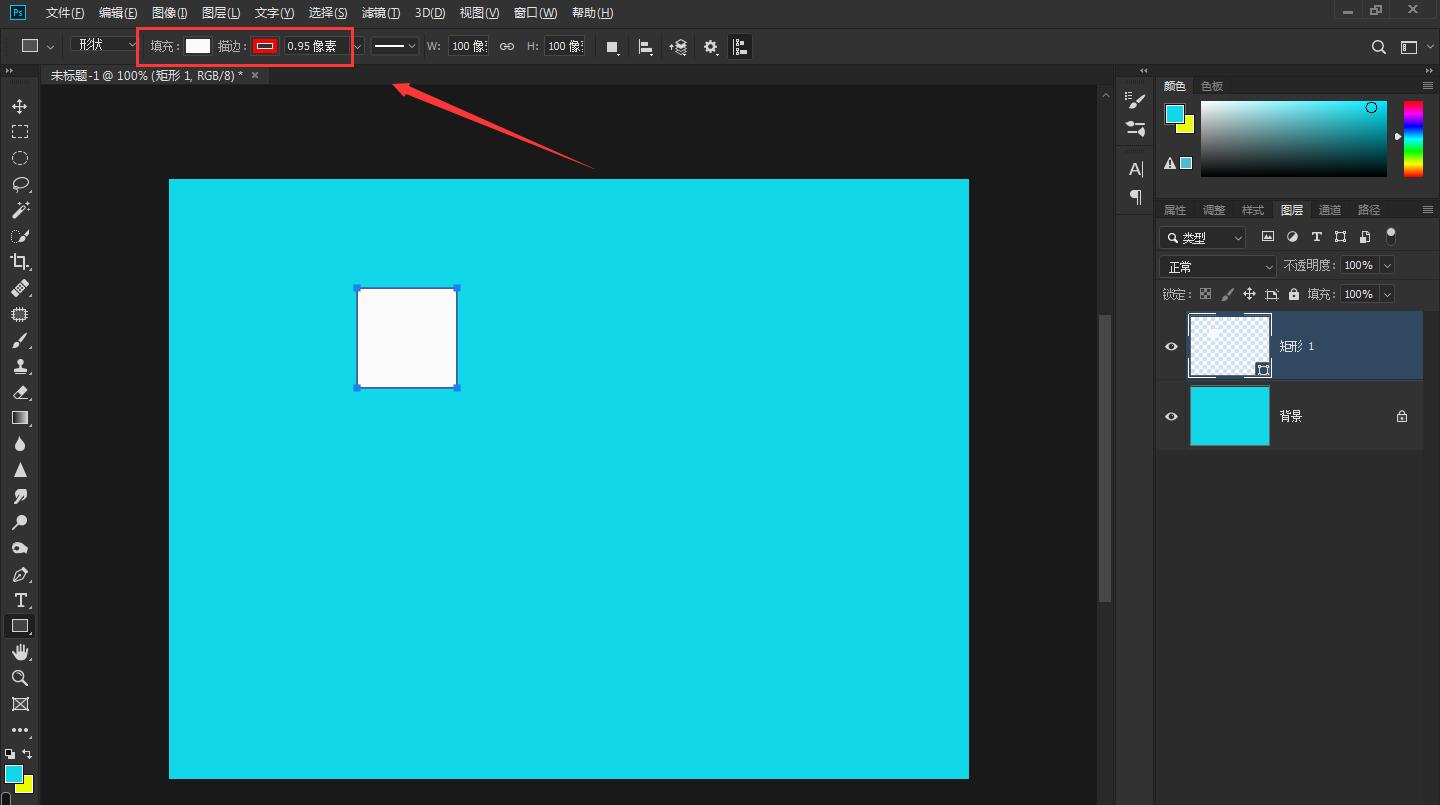Select the Eraser tool
Screen dimensions: 1440x805
pos(19,392)
